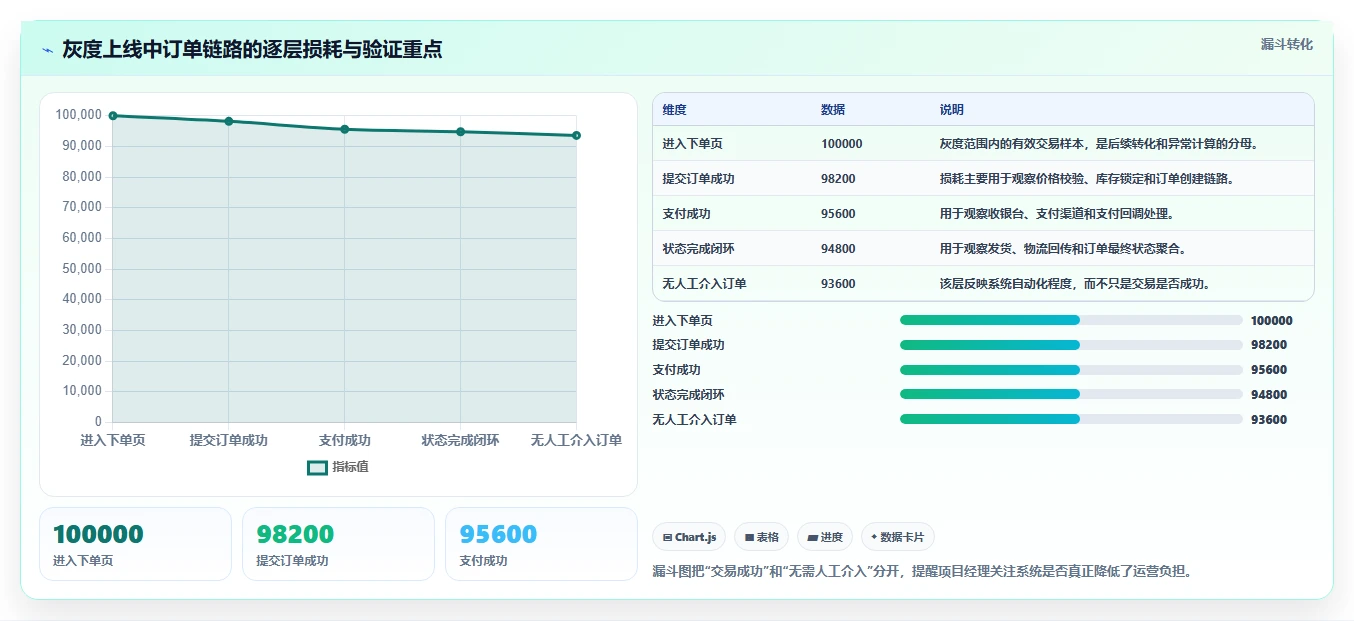This screenshot has width=1354, height=621.
Task: Click the 94800 value beside its progress bar
Action: pyautogui.click(x=1269, y=395)
